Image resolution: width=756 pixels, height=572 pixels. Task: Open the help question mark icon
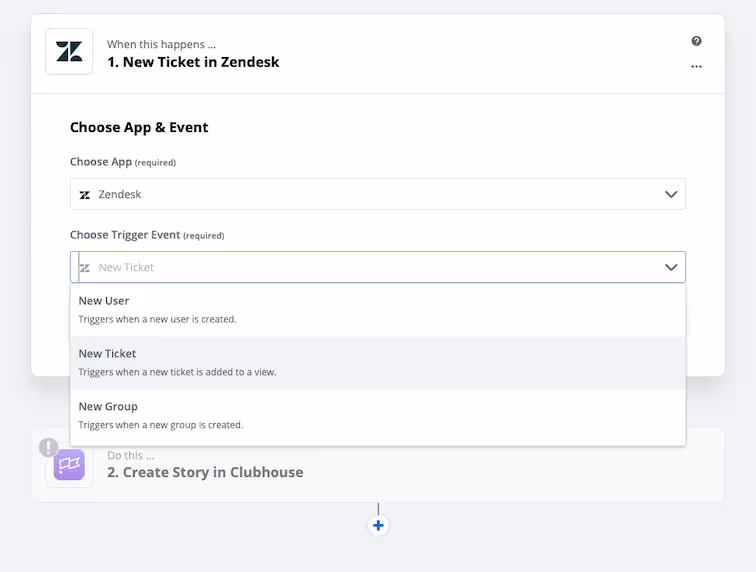(696, 41)
